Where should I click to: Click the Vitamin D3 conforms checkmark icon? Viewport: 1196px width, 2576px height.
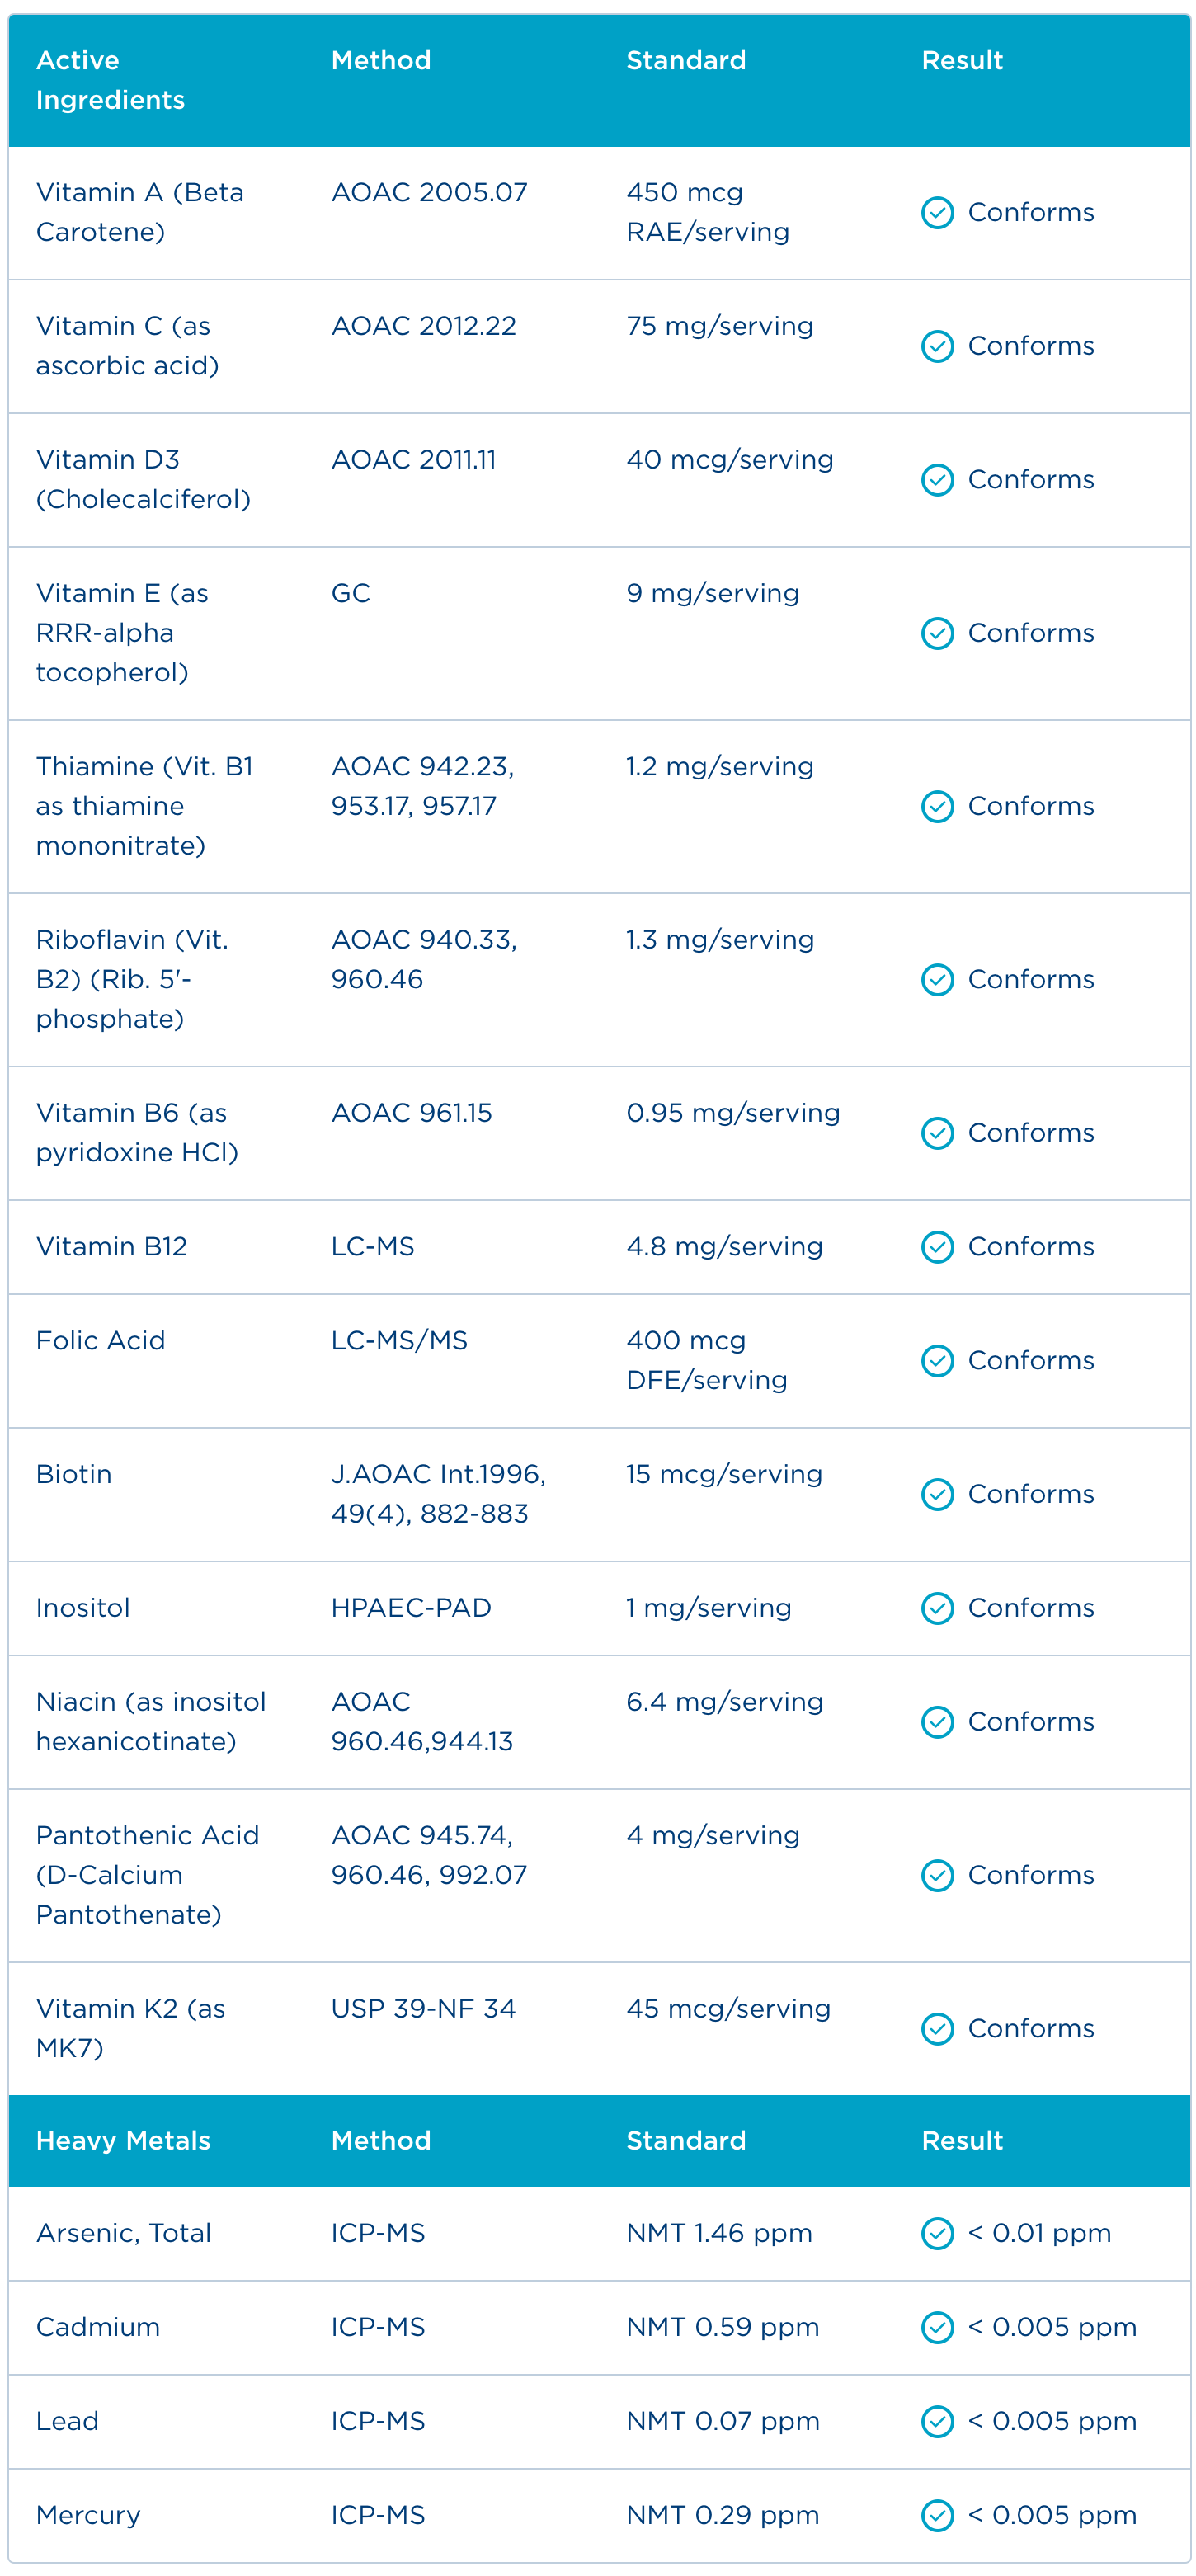937,480
